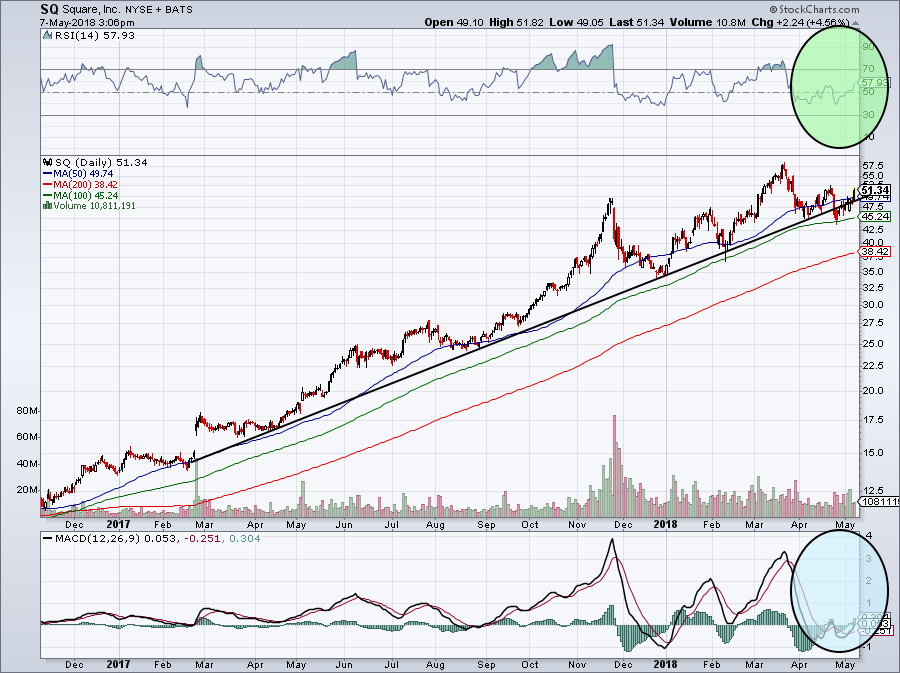This screenshot has height=673, width=900.
Task: Click the 2018 year label under the volume bars
Action: pyautogui.click(x=666, y=524)
